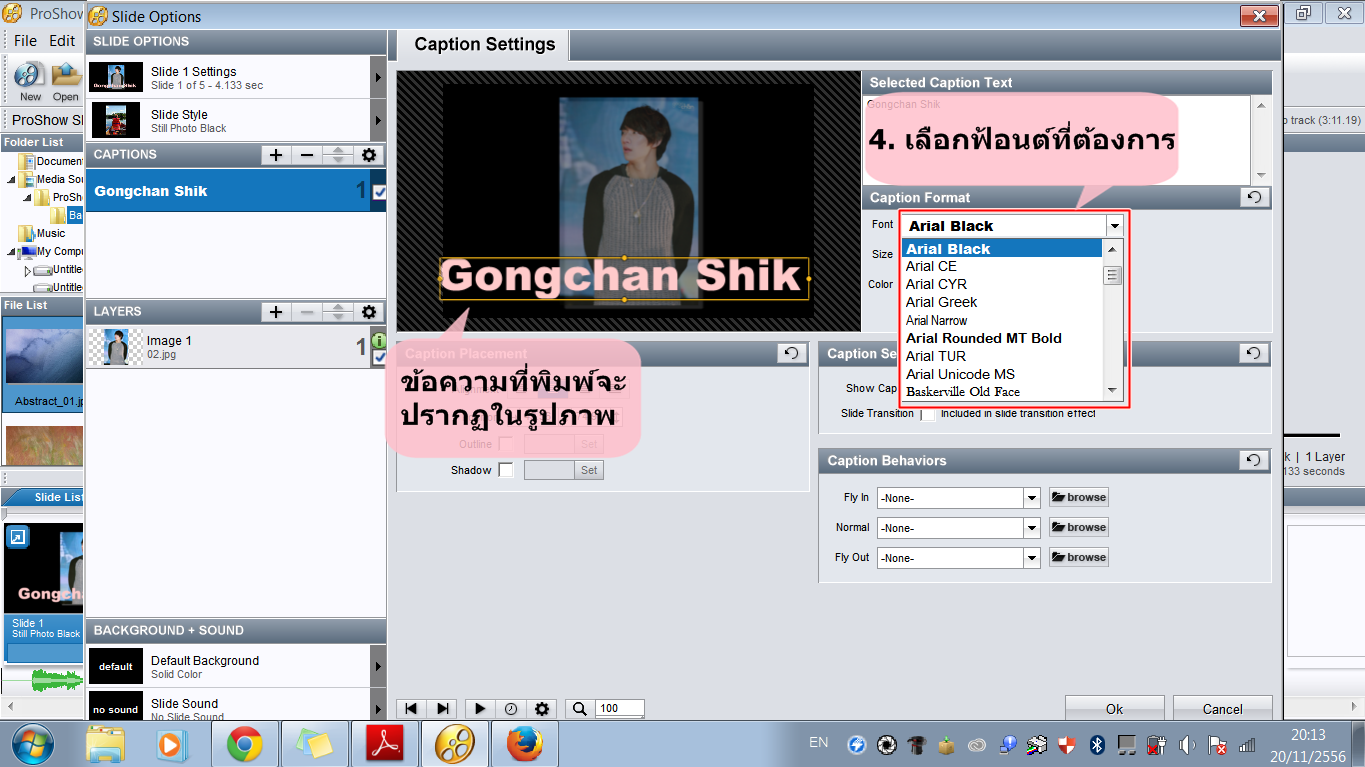Open the Fly In behavior dropdown
The height and width of the screenshot is (767, 1365).
point(1032,498)
